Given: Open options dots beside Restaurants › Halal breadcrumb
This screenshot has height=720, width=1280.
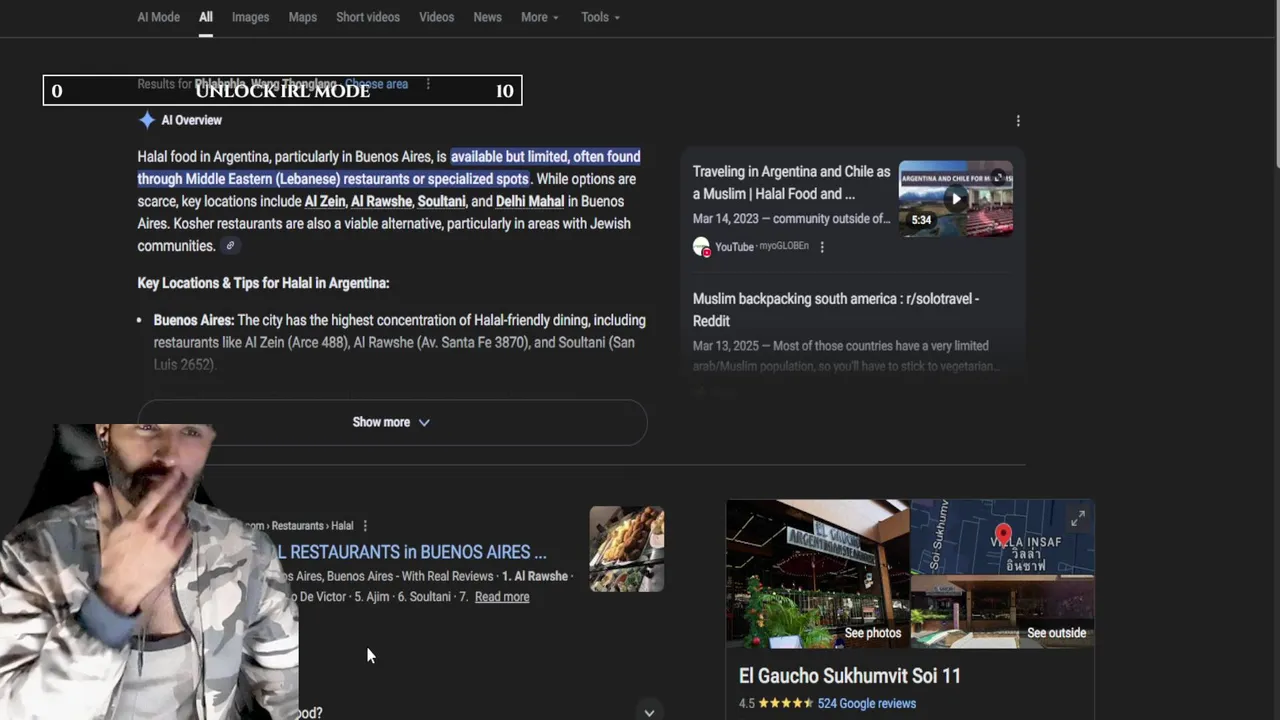Looking at the screenshot, I should pos(365,526).
